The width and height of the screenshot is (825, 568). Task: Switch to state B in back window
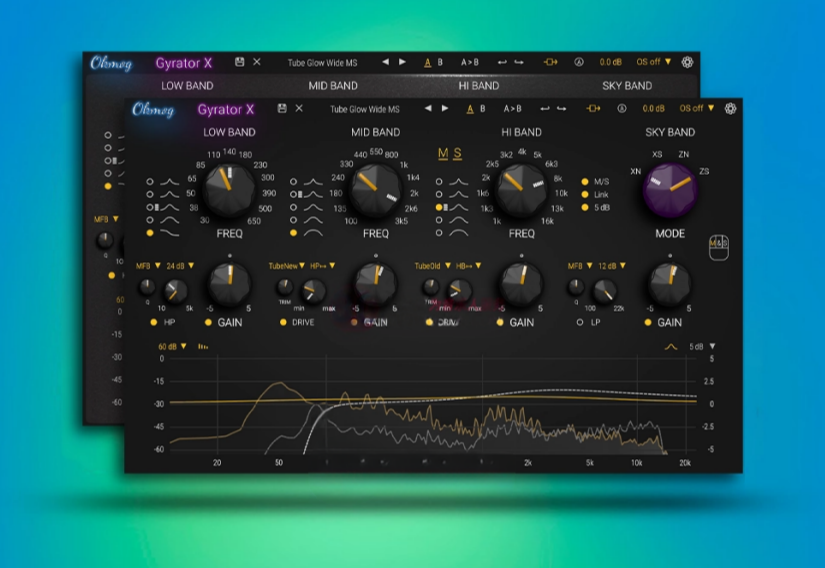[x=440, y=62]
